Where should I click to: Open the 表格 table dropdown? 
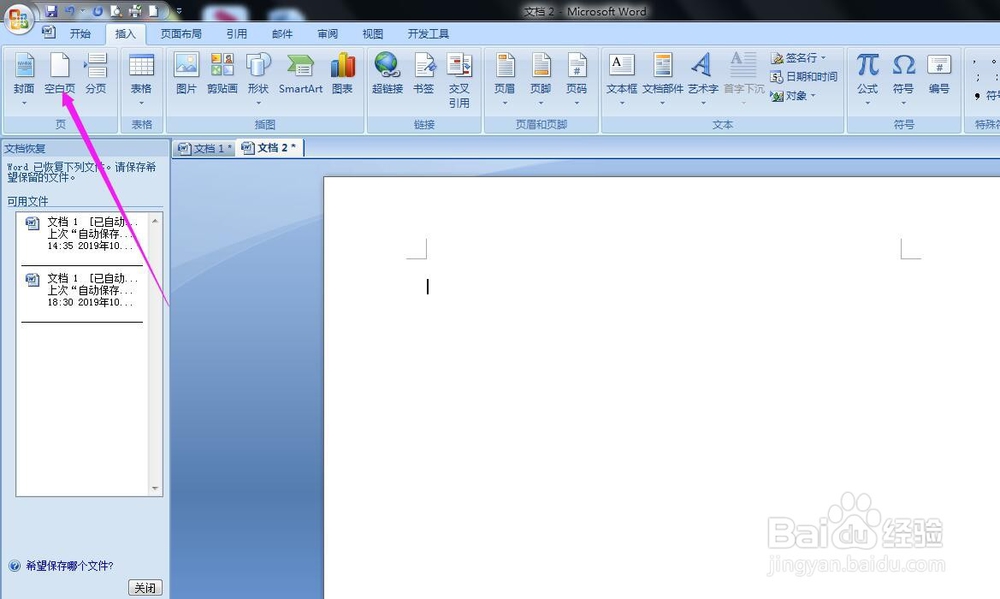(x=141, y=78)
